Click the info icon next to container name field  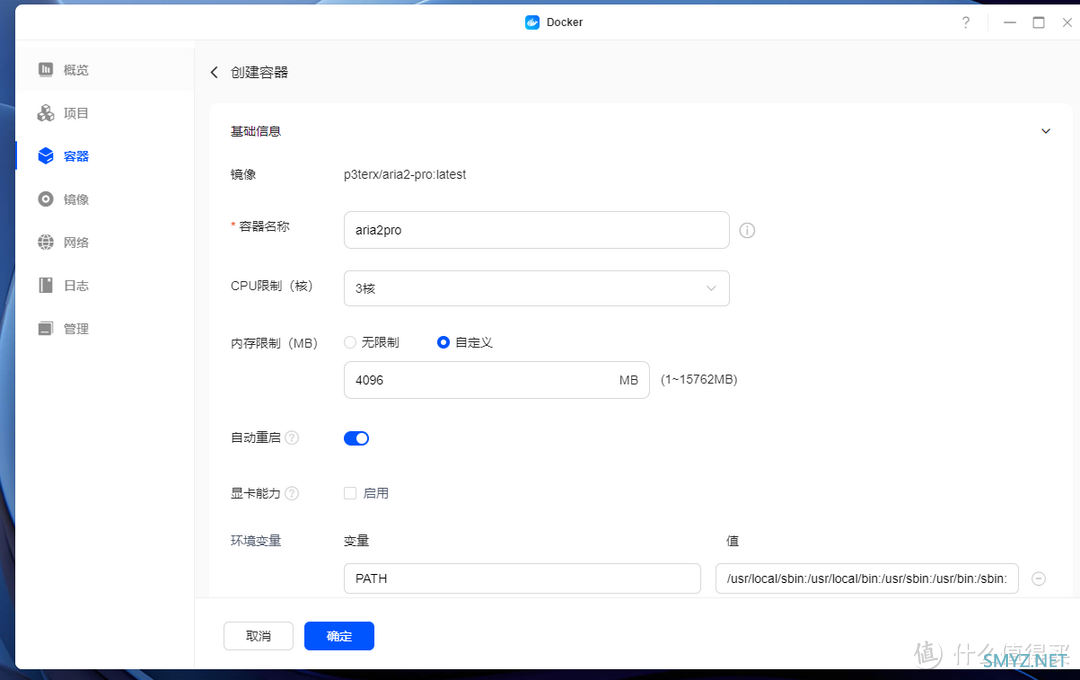pyautogui.click(x=747, y=230)
